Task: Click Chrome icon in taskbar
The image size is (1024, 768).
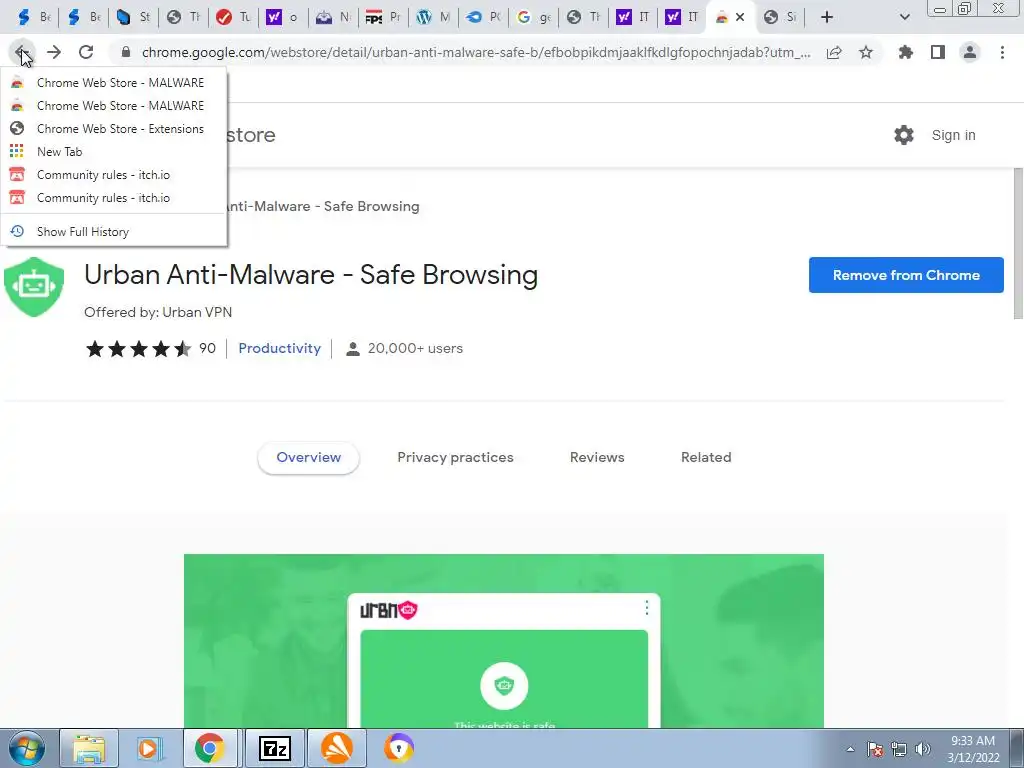Action: coord(209,748)
